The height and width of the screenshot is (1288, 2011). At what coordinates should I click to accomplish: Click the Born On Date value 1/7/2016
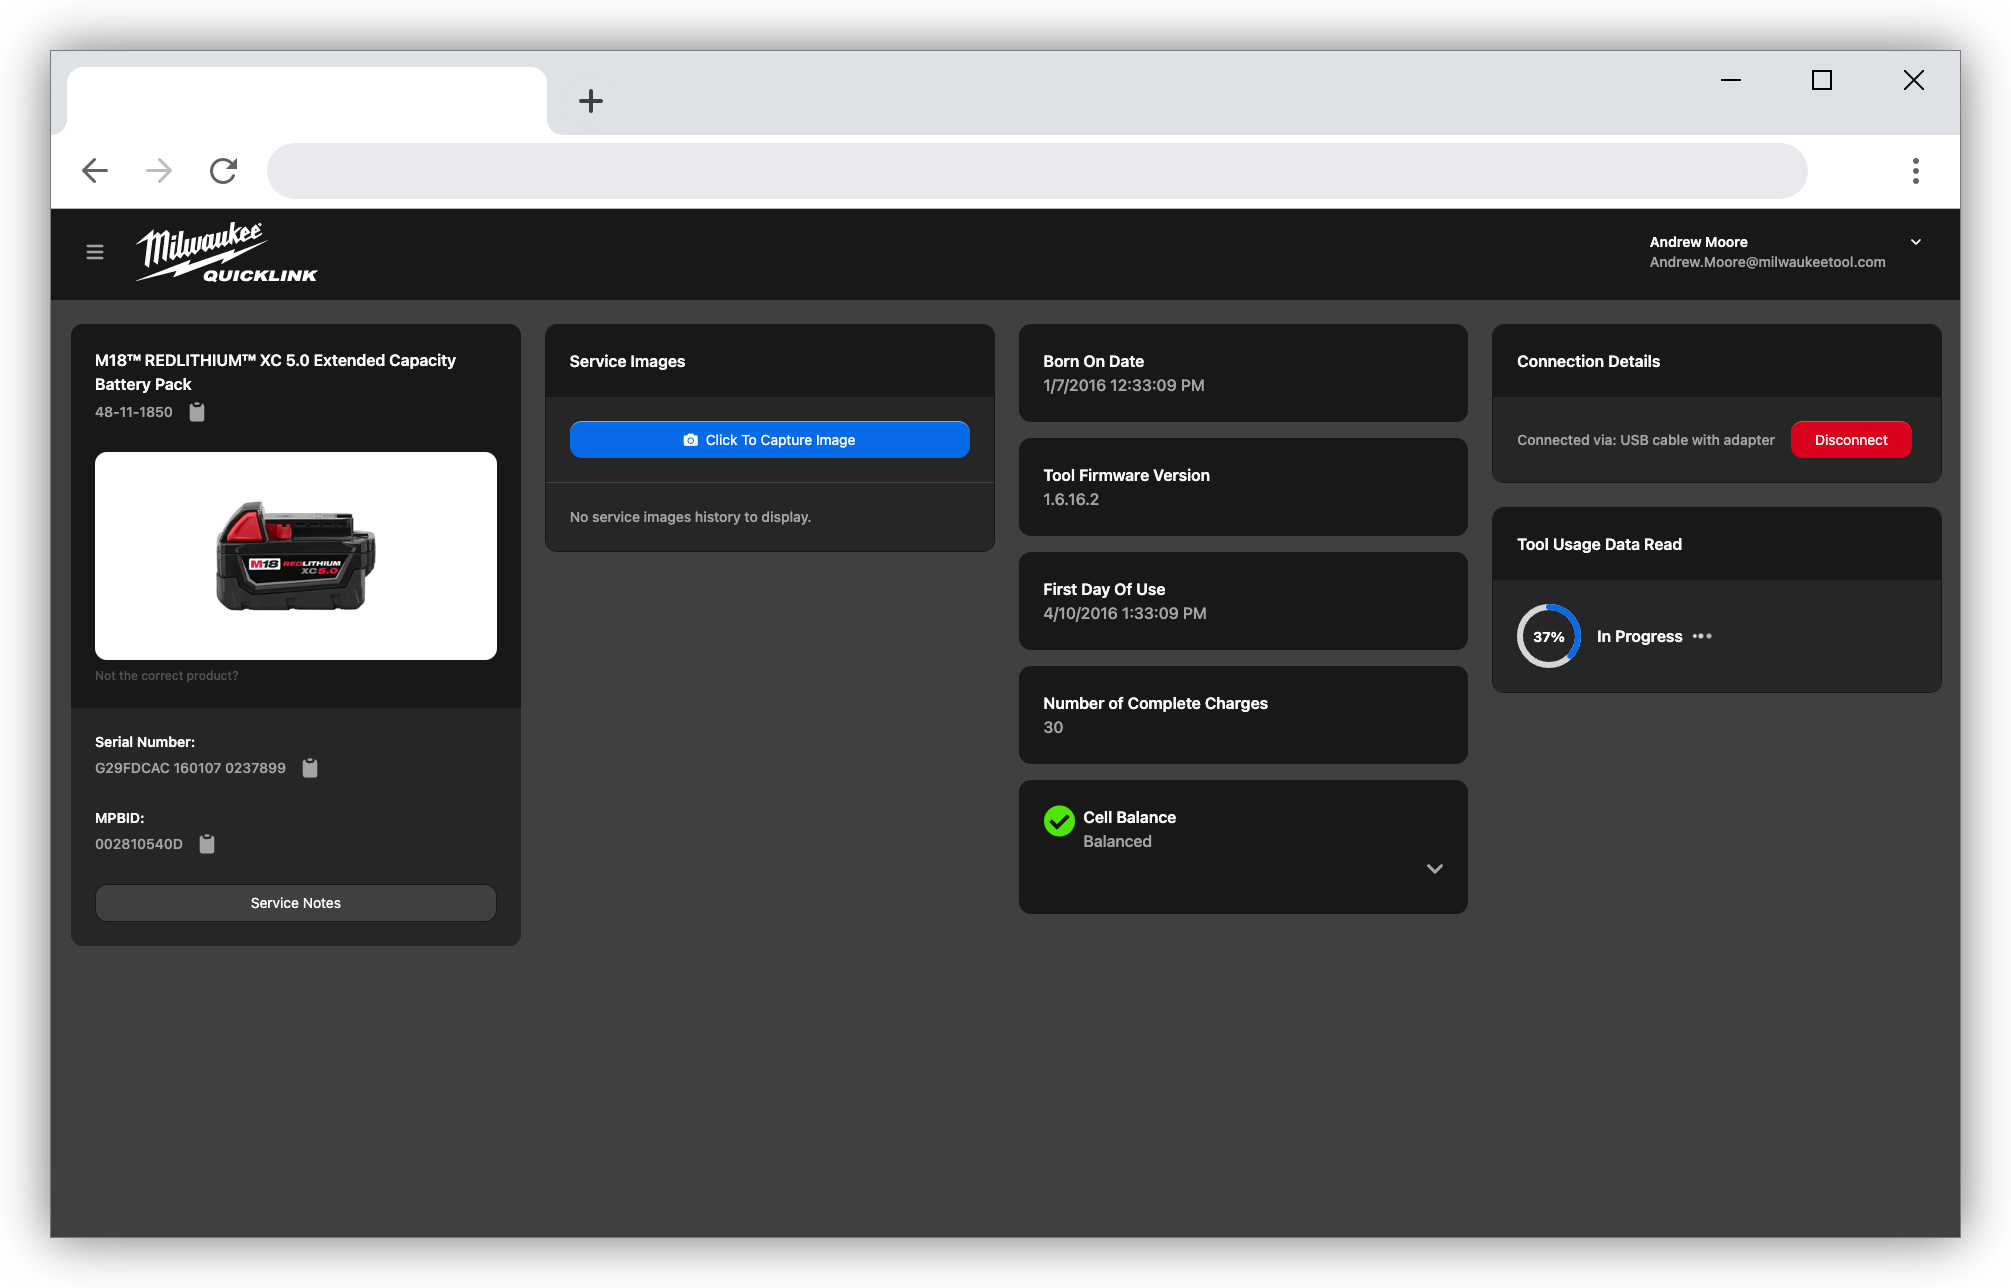click(x=1124, y=386)
